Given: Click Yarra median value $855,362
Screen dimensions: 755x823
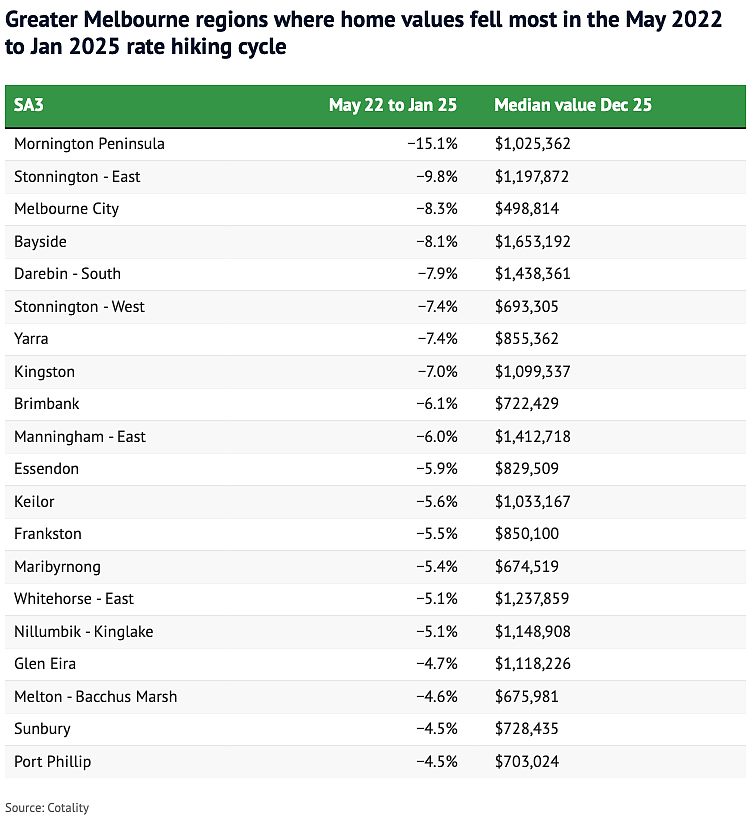Looking at the screenshot, I should click(x=527, y=339).
